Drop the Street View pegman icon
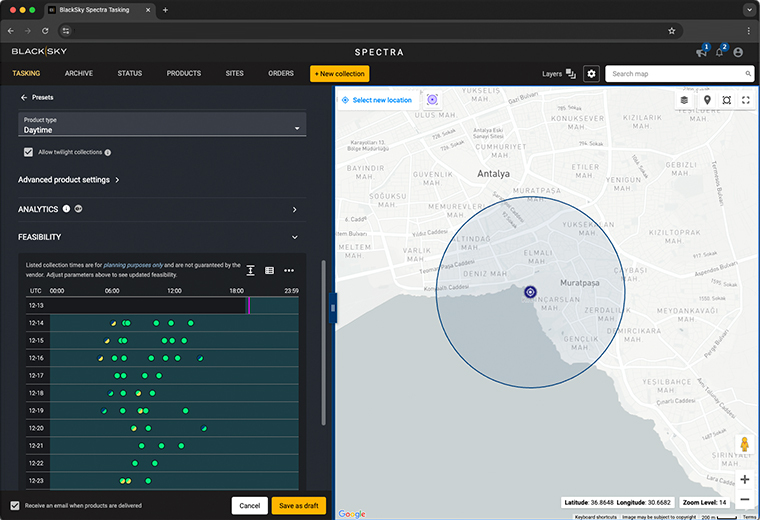This screenshot has height=520, width=760. 744,444
